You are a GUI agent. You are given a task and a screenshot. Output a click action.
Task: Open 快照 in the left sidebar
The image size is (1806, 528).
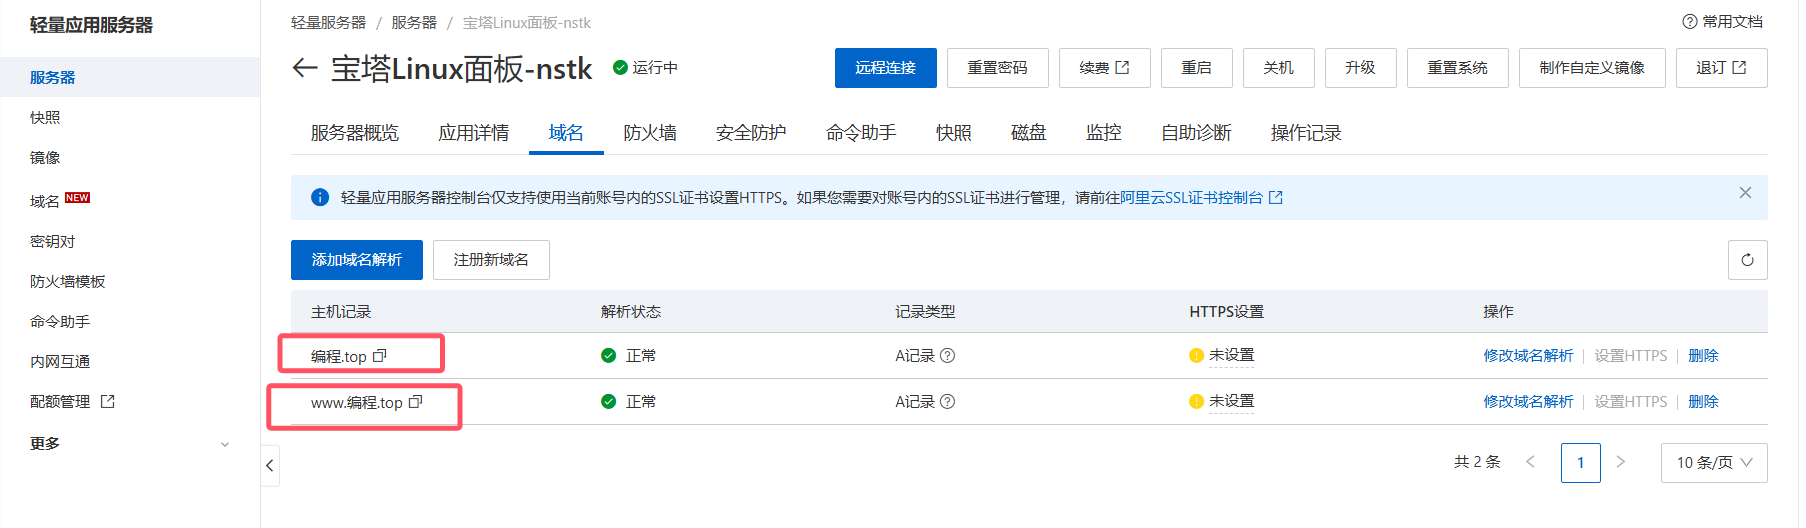[x=45, y=118]
